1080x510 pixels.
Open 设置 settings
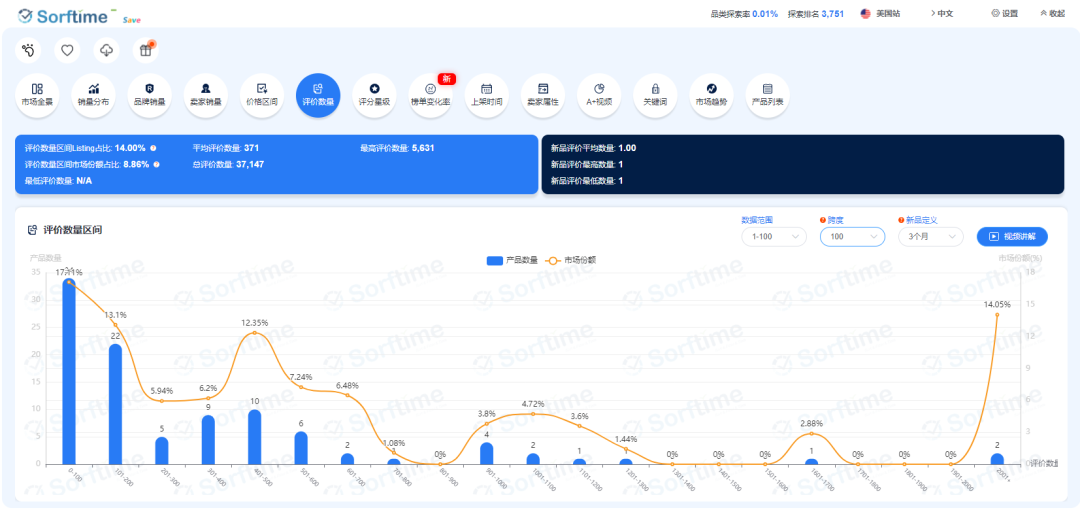coord(1004,13)
